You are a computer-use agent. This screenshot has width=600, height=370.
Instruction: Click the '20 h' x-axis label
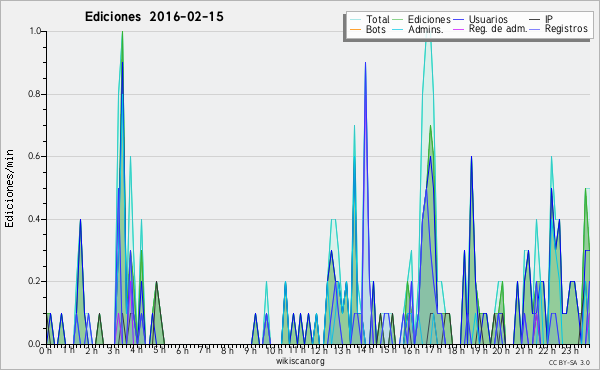(501, 351)
